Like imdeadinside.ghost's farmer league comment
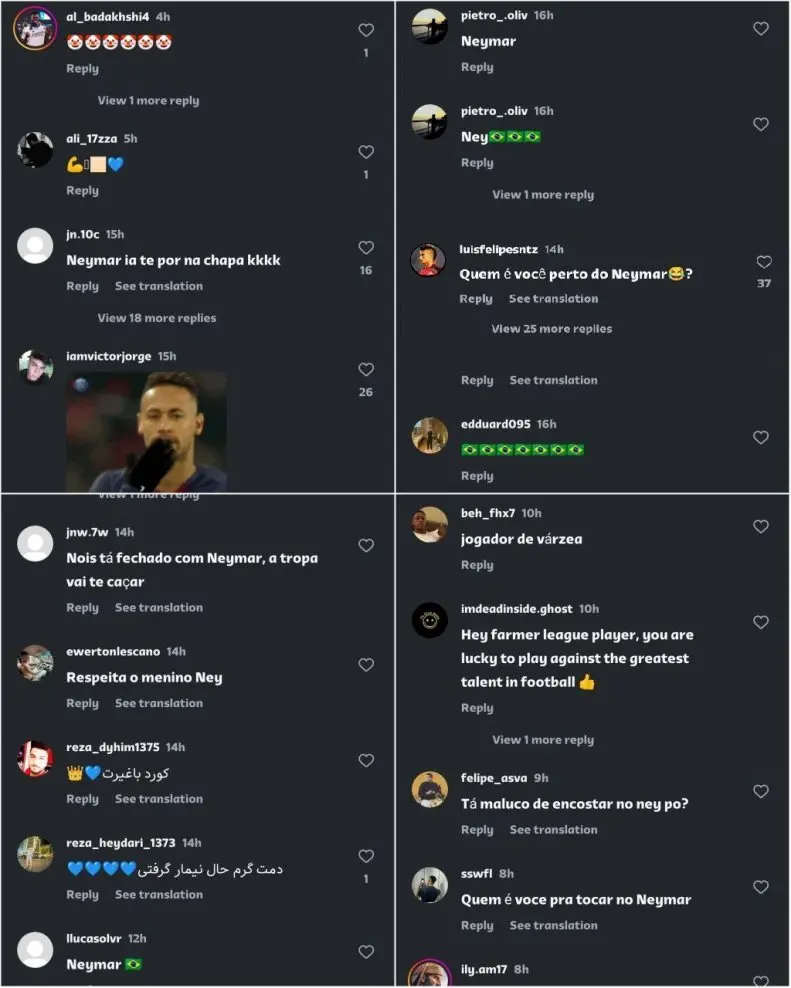Viewport: 791px width, 988px height. click(761, 622)
